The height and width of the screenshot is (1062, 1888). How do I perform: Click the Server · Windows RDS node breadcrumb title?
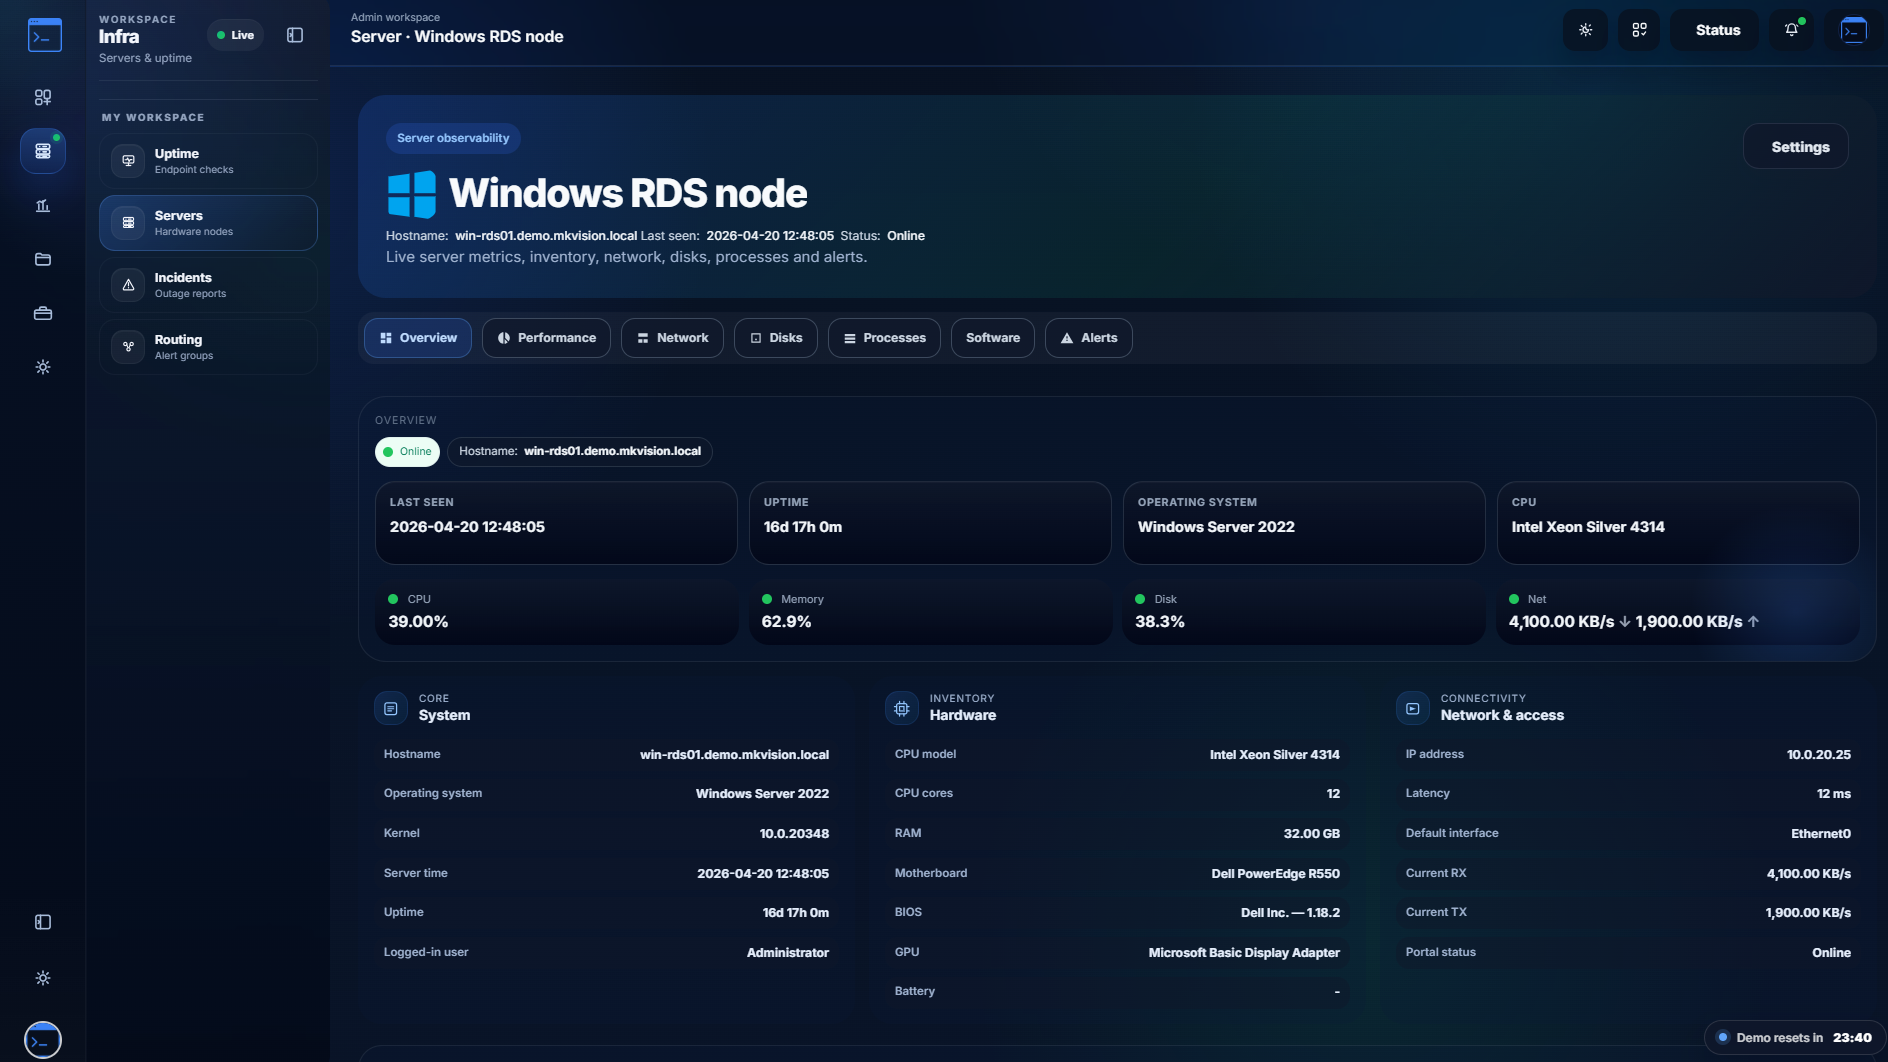457,37
